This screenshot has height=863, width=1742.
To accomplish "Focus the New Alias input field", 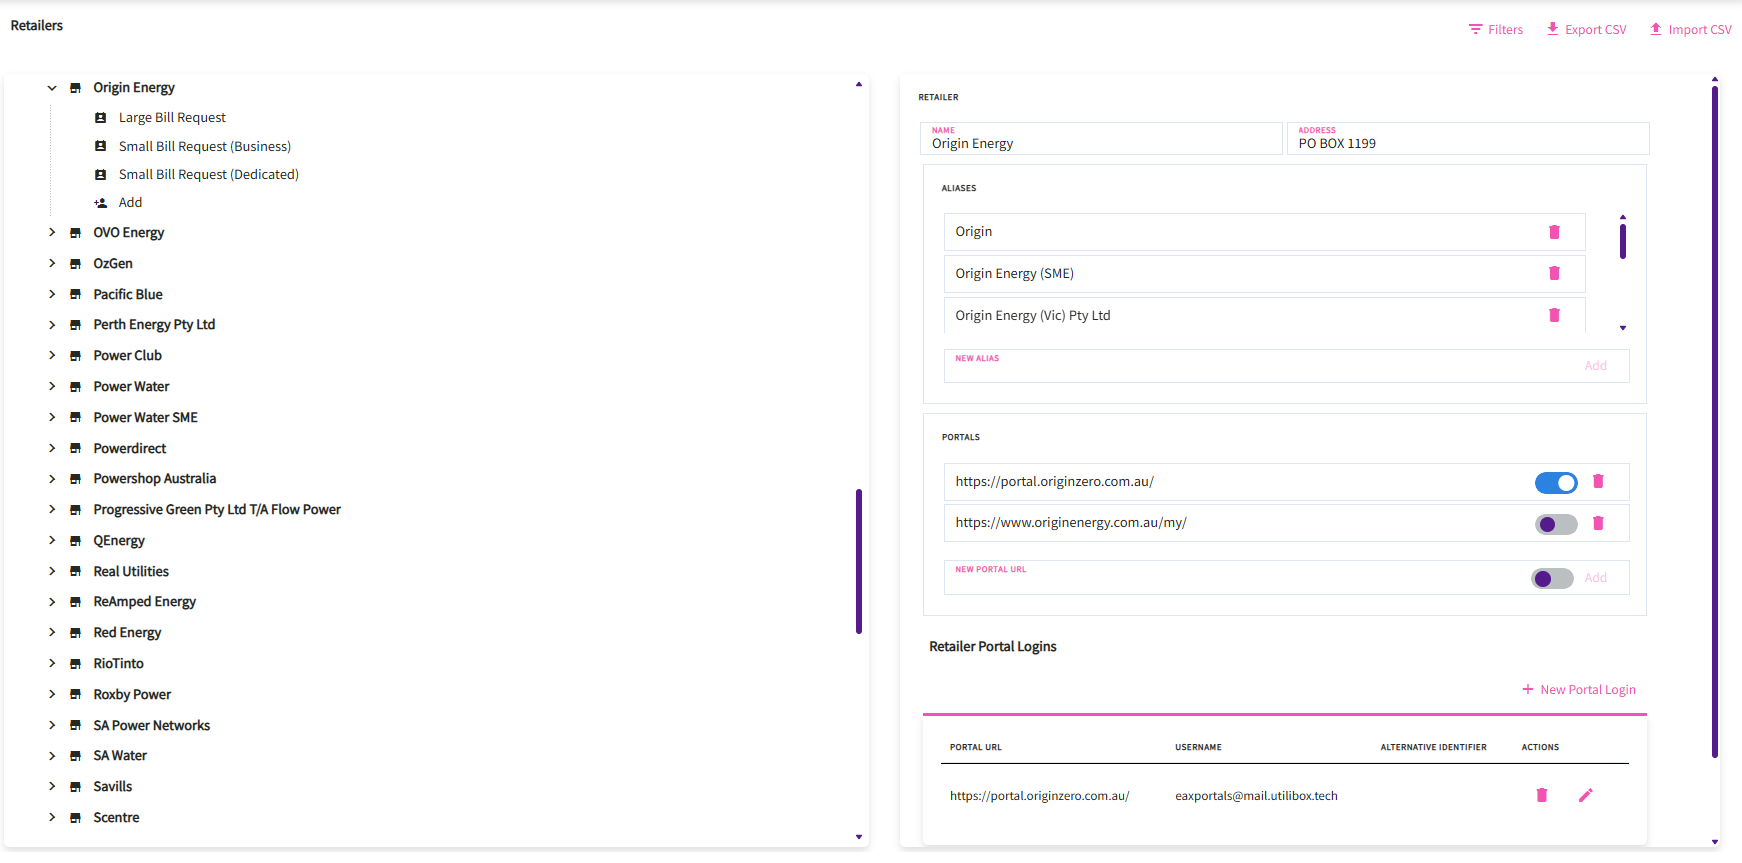I will pyautogui.click(x=1260, y=368).
